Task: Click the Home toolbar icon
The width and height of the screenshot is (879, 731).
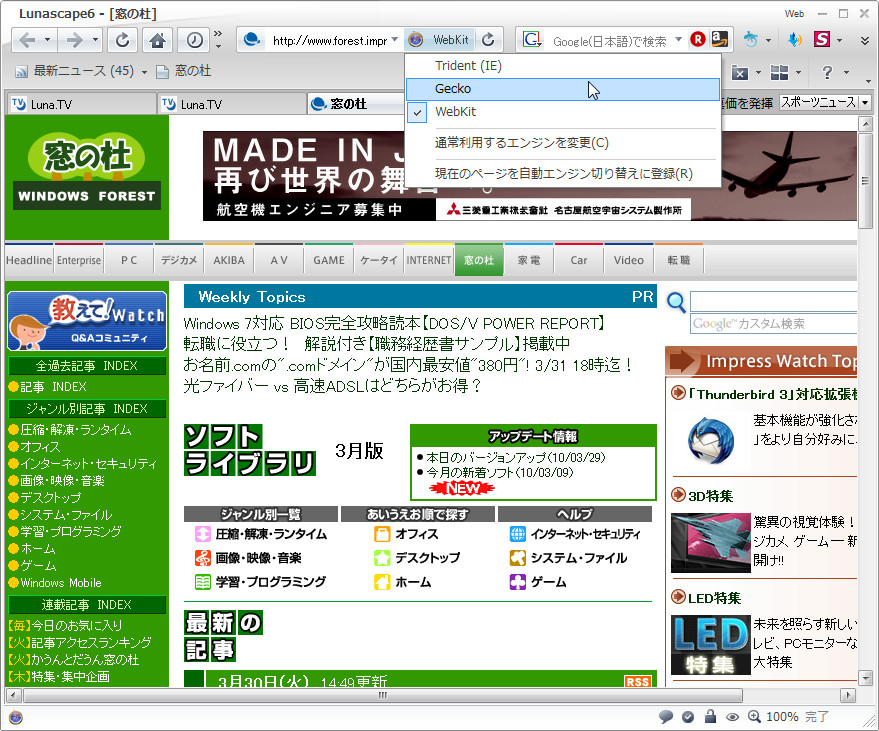Action: [155, 40]
